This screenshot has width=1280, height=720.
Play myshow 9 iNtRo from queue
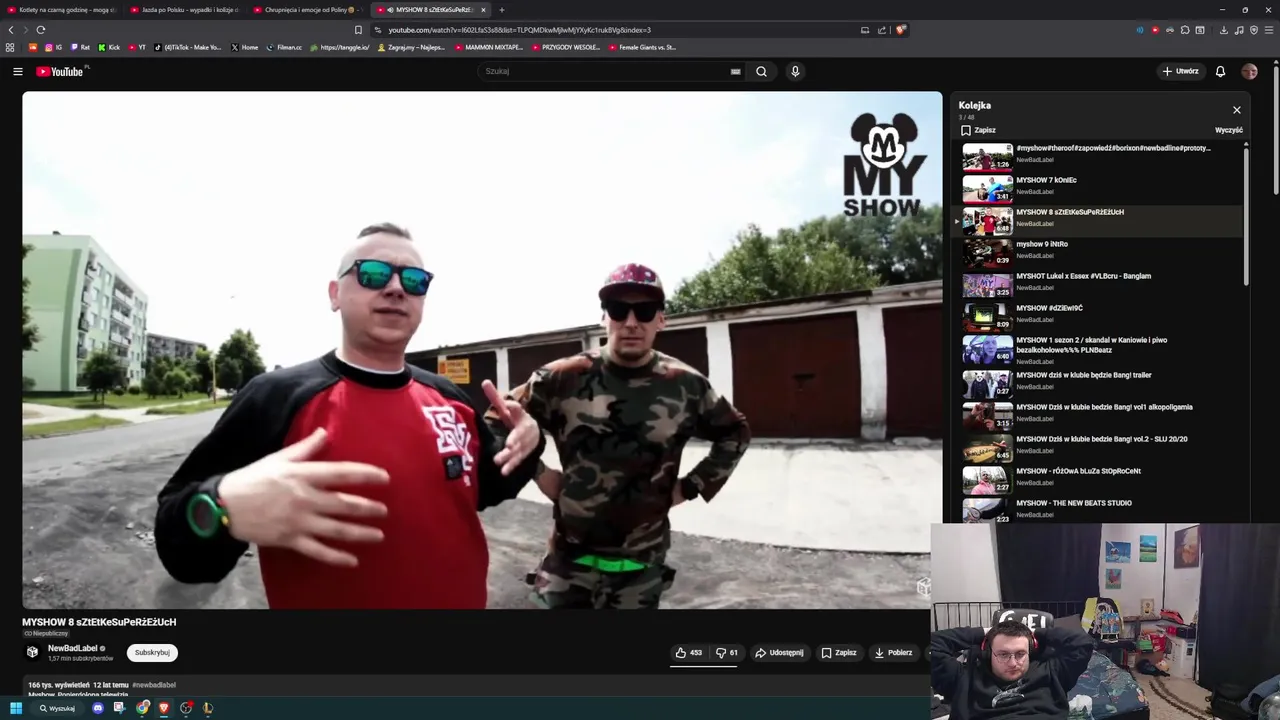click(1100, 251)
